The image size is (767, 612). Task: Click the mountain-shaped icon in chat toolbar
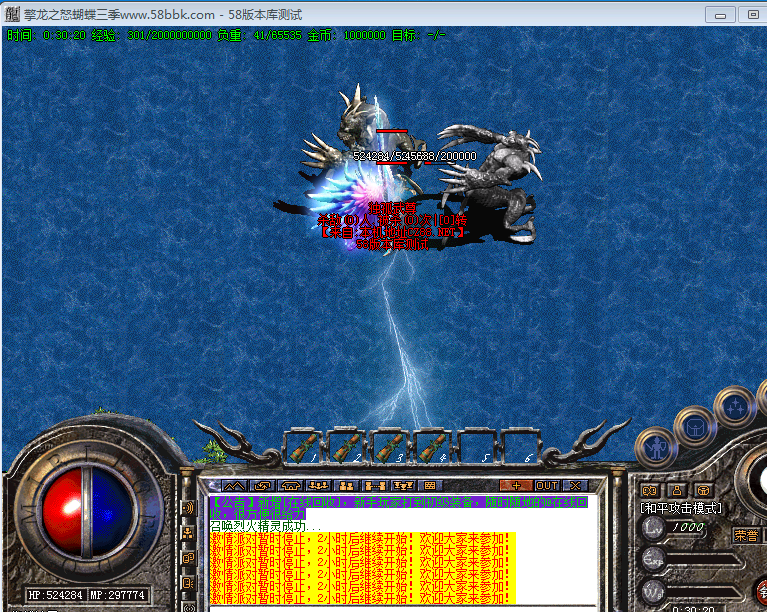[x=234, y=486]
